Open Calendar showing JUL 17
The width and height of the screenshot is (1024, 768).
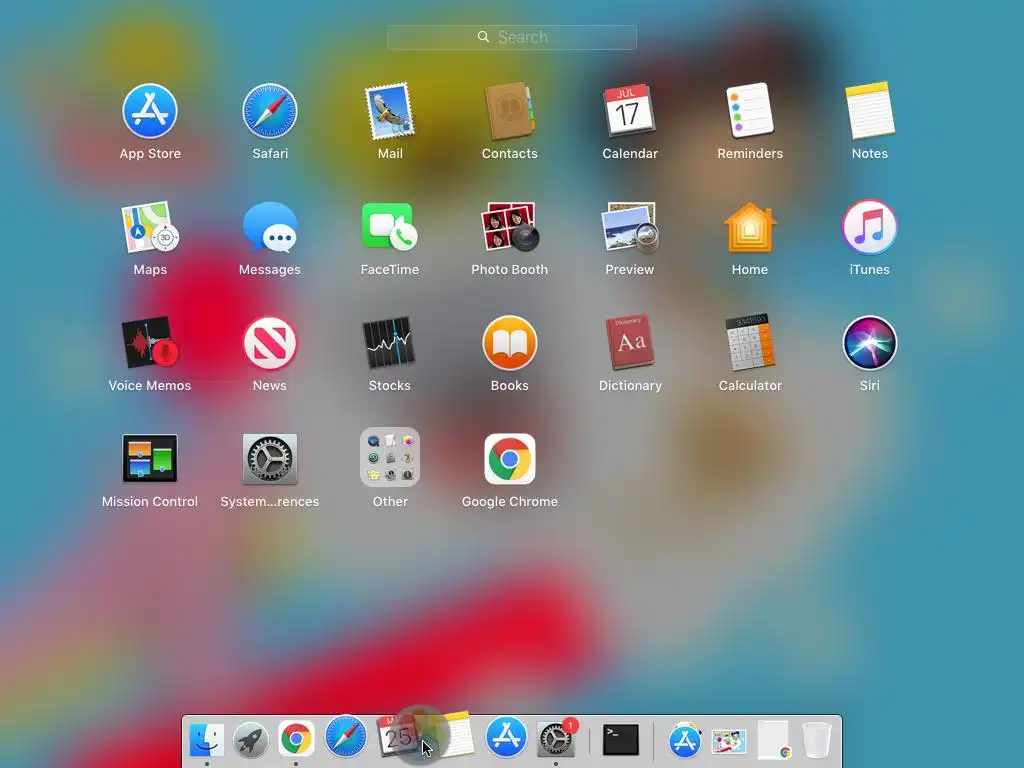click(x=629, y=110)
